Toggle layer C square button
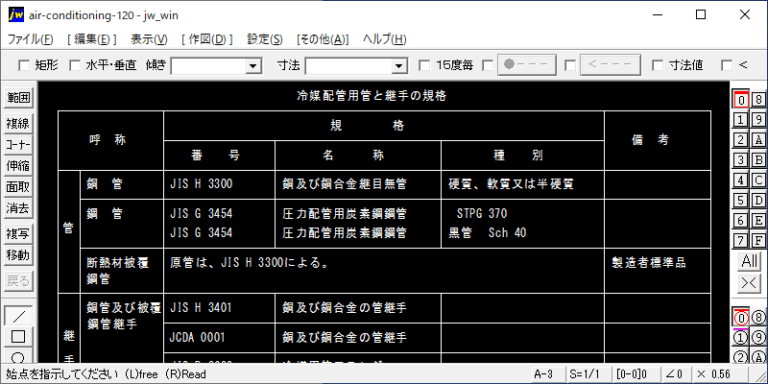Viewport: 768px width, 384px height. [x=758, y=180]
